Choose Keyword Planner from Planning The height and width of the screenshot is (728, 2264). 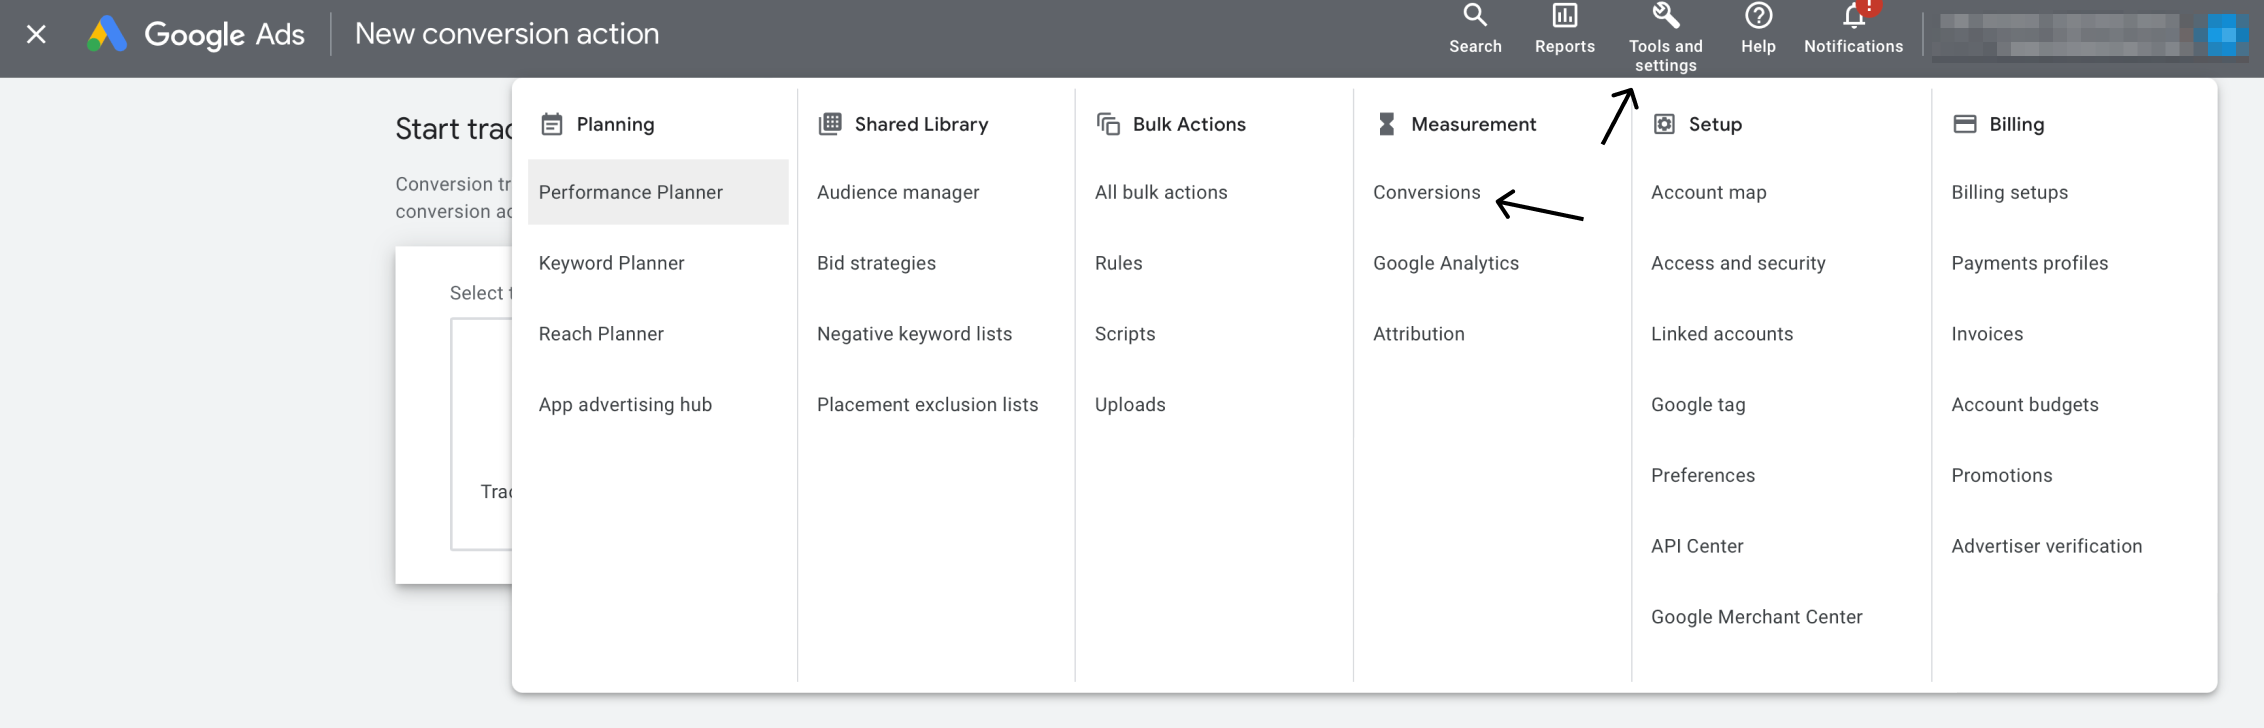(x=611, y=263)
